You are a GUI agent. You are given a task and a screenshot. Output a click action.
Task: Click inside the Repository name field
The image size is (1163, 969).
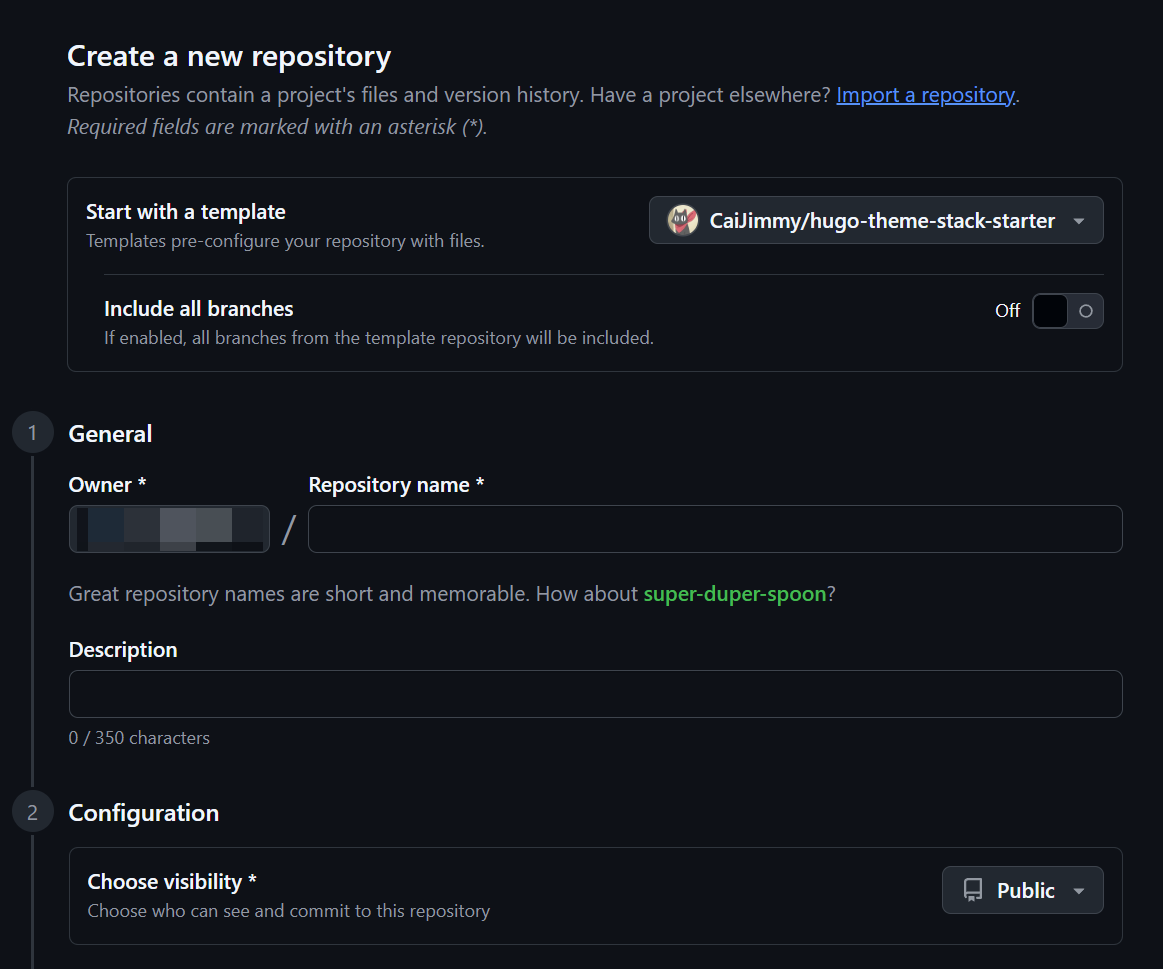click(x=715, y=528)
